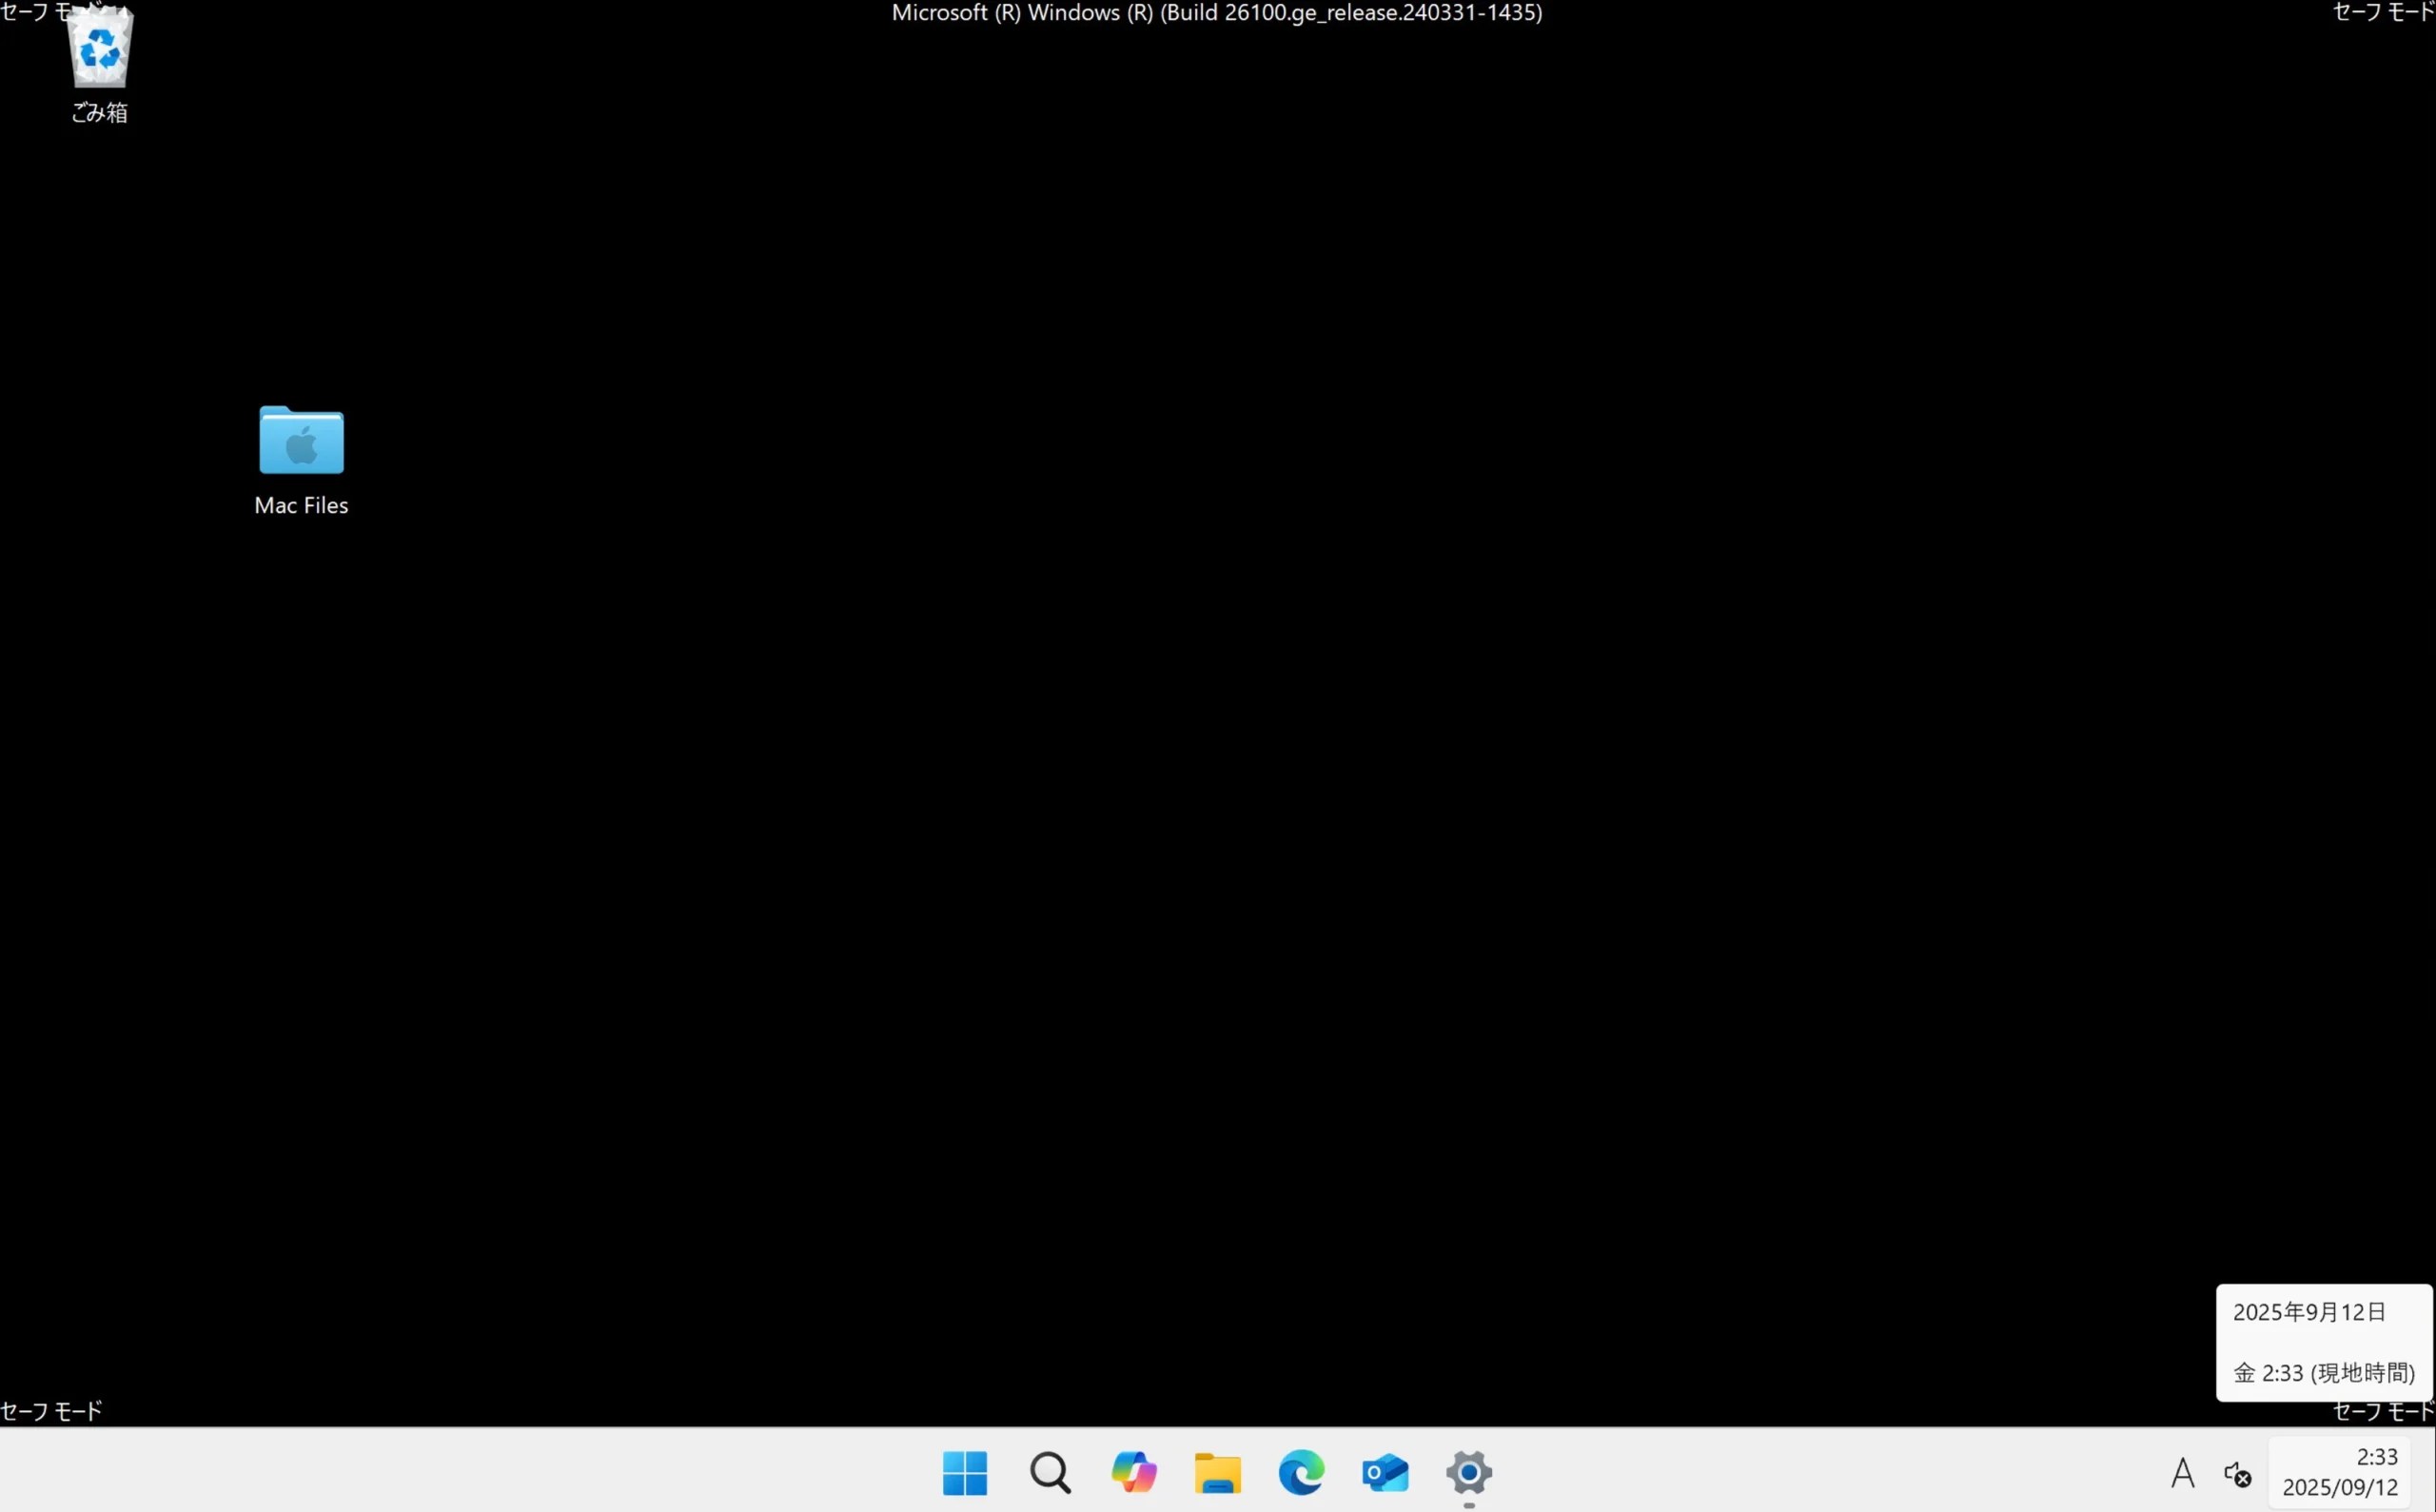
Task: Launch Windows Search from the taskbar
Action: point(1049,1473)
